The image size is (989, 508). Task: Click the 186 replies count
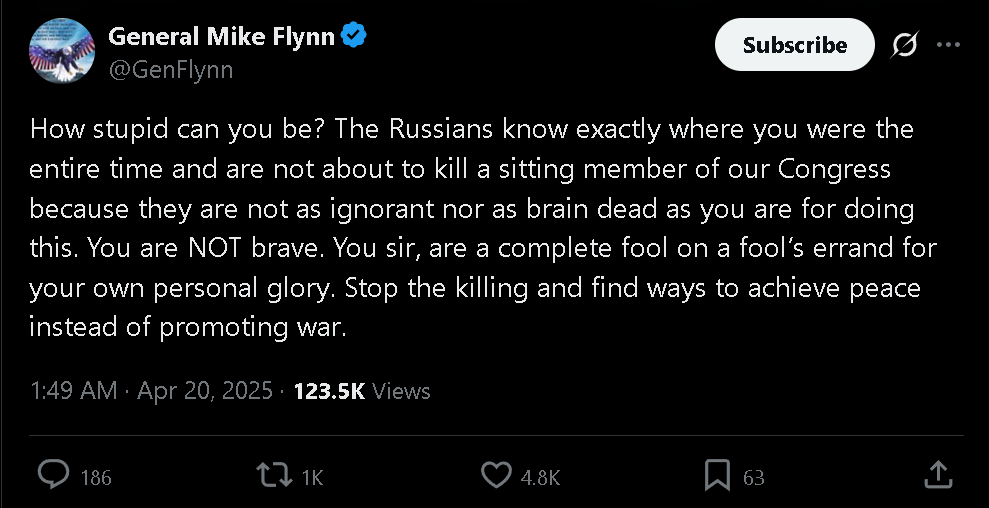point(96,478)
